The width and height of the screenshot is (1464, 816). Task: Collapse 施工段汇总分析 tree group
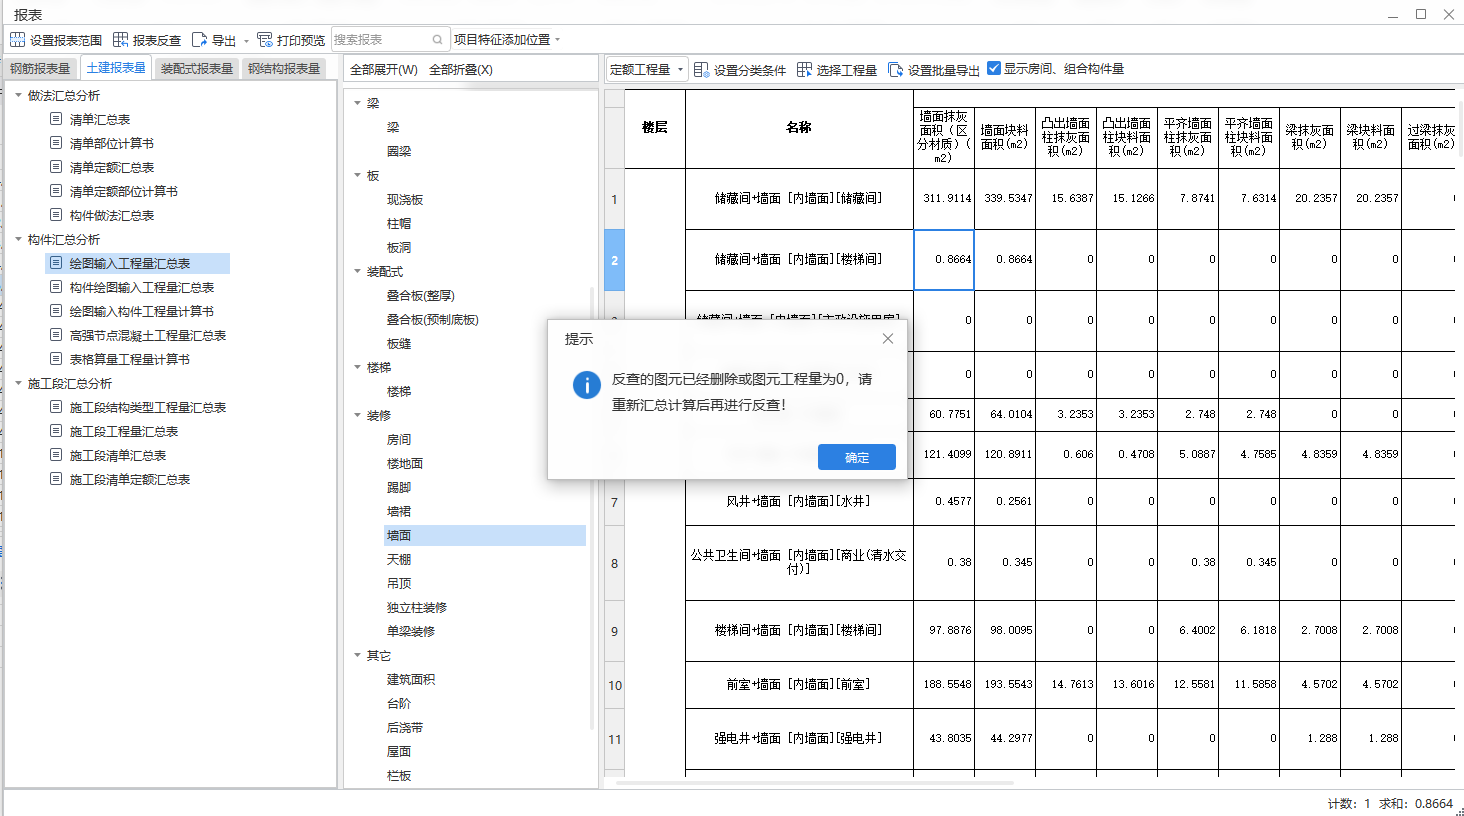[18, 383]
